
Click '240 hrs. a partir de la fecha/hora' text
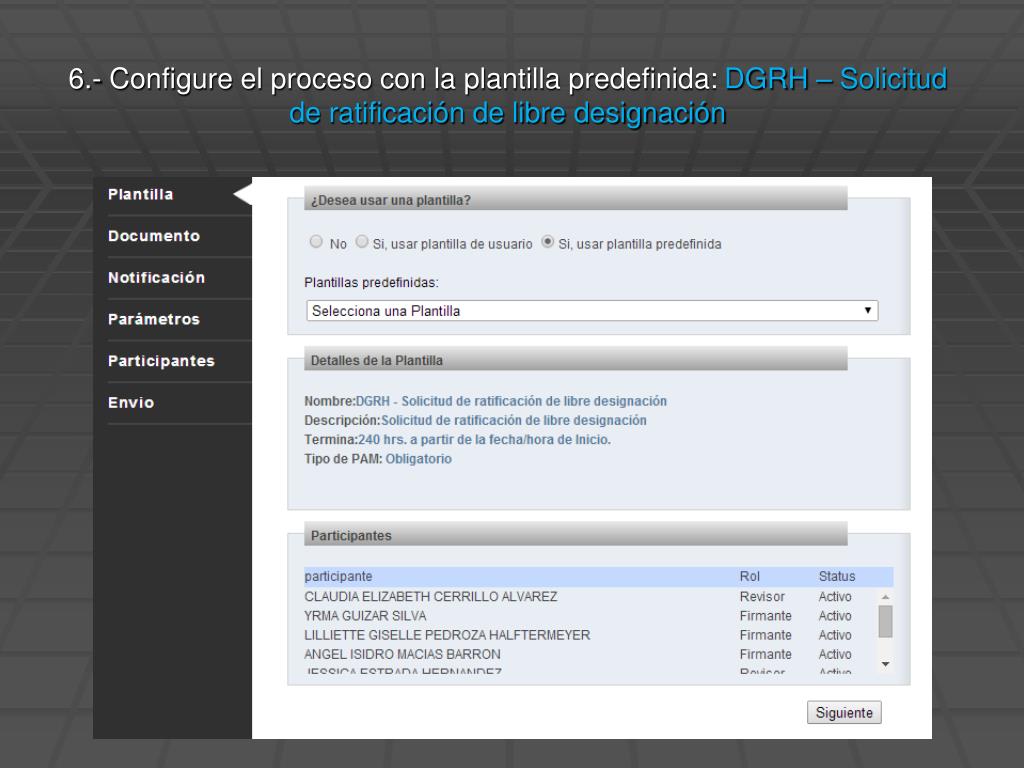point(485,440)
